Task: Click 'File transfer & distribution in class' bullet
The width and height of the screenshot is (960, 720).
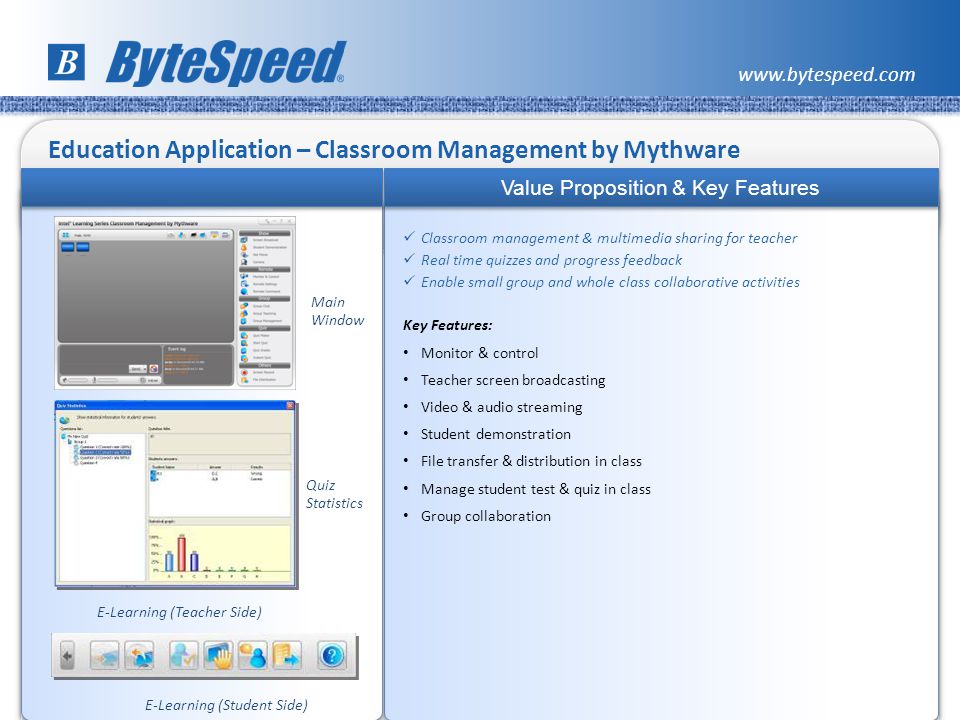Action: click(x=531, y=461)
